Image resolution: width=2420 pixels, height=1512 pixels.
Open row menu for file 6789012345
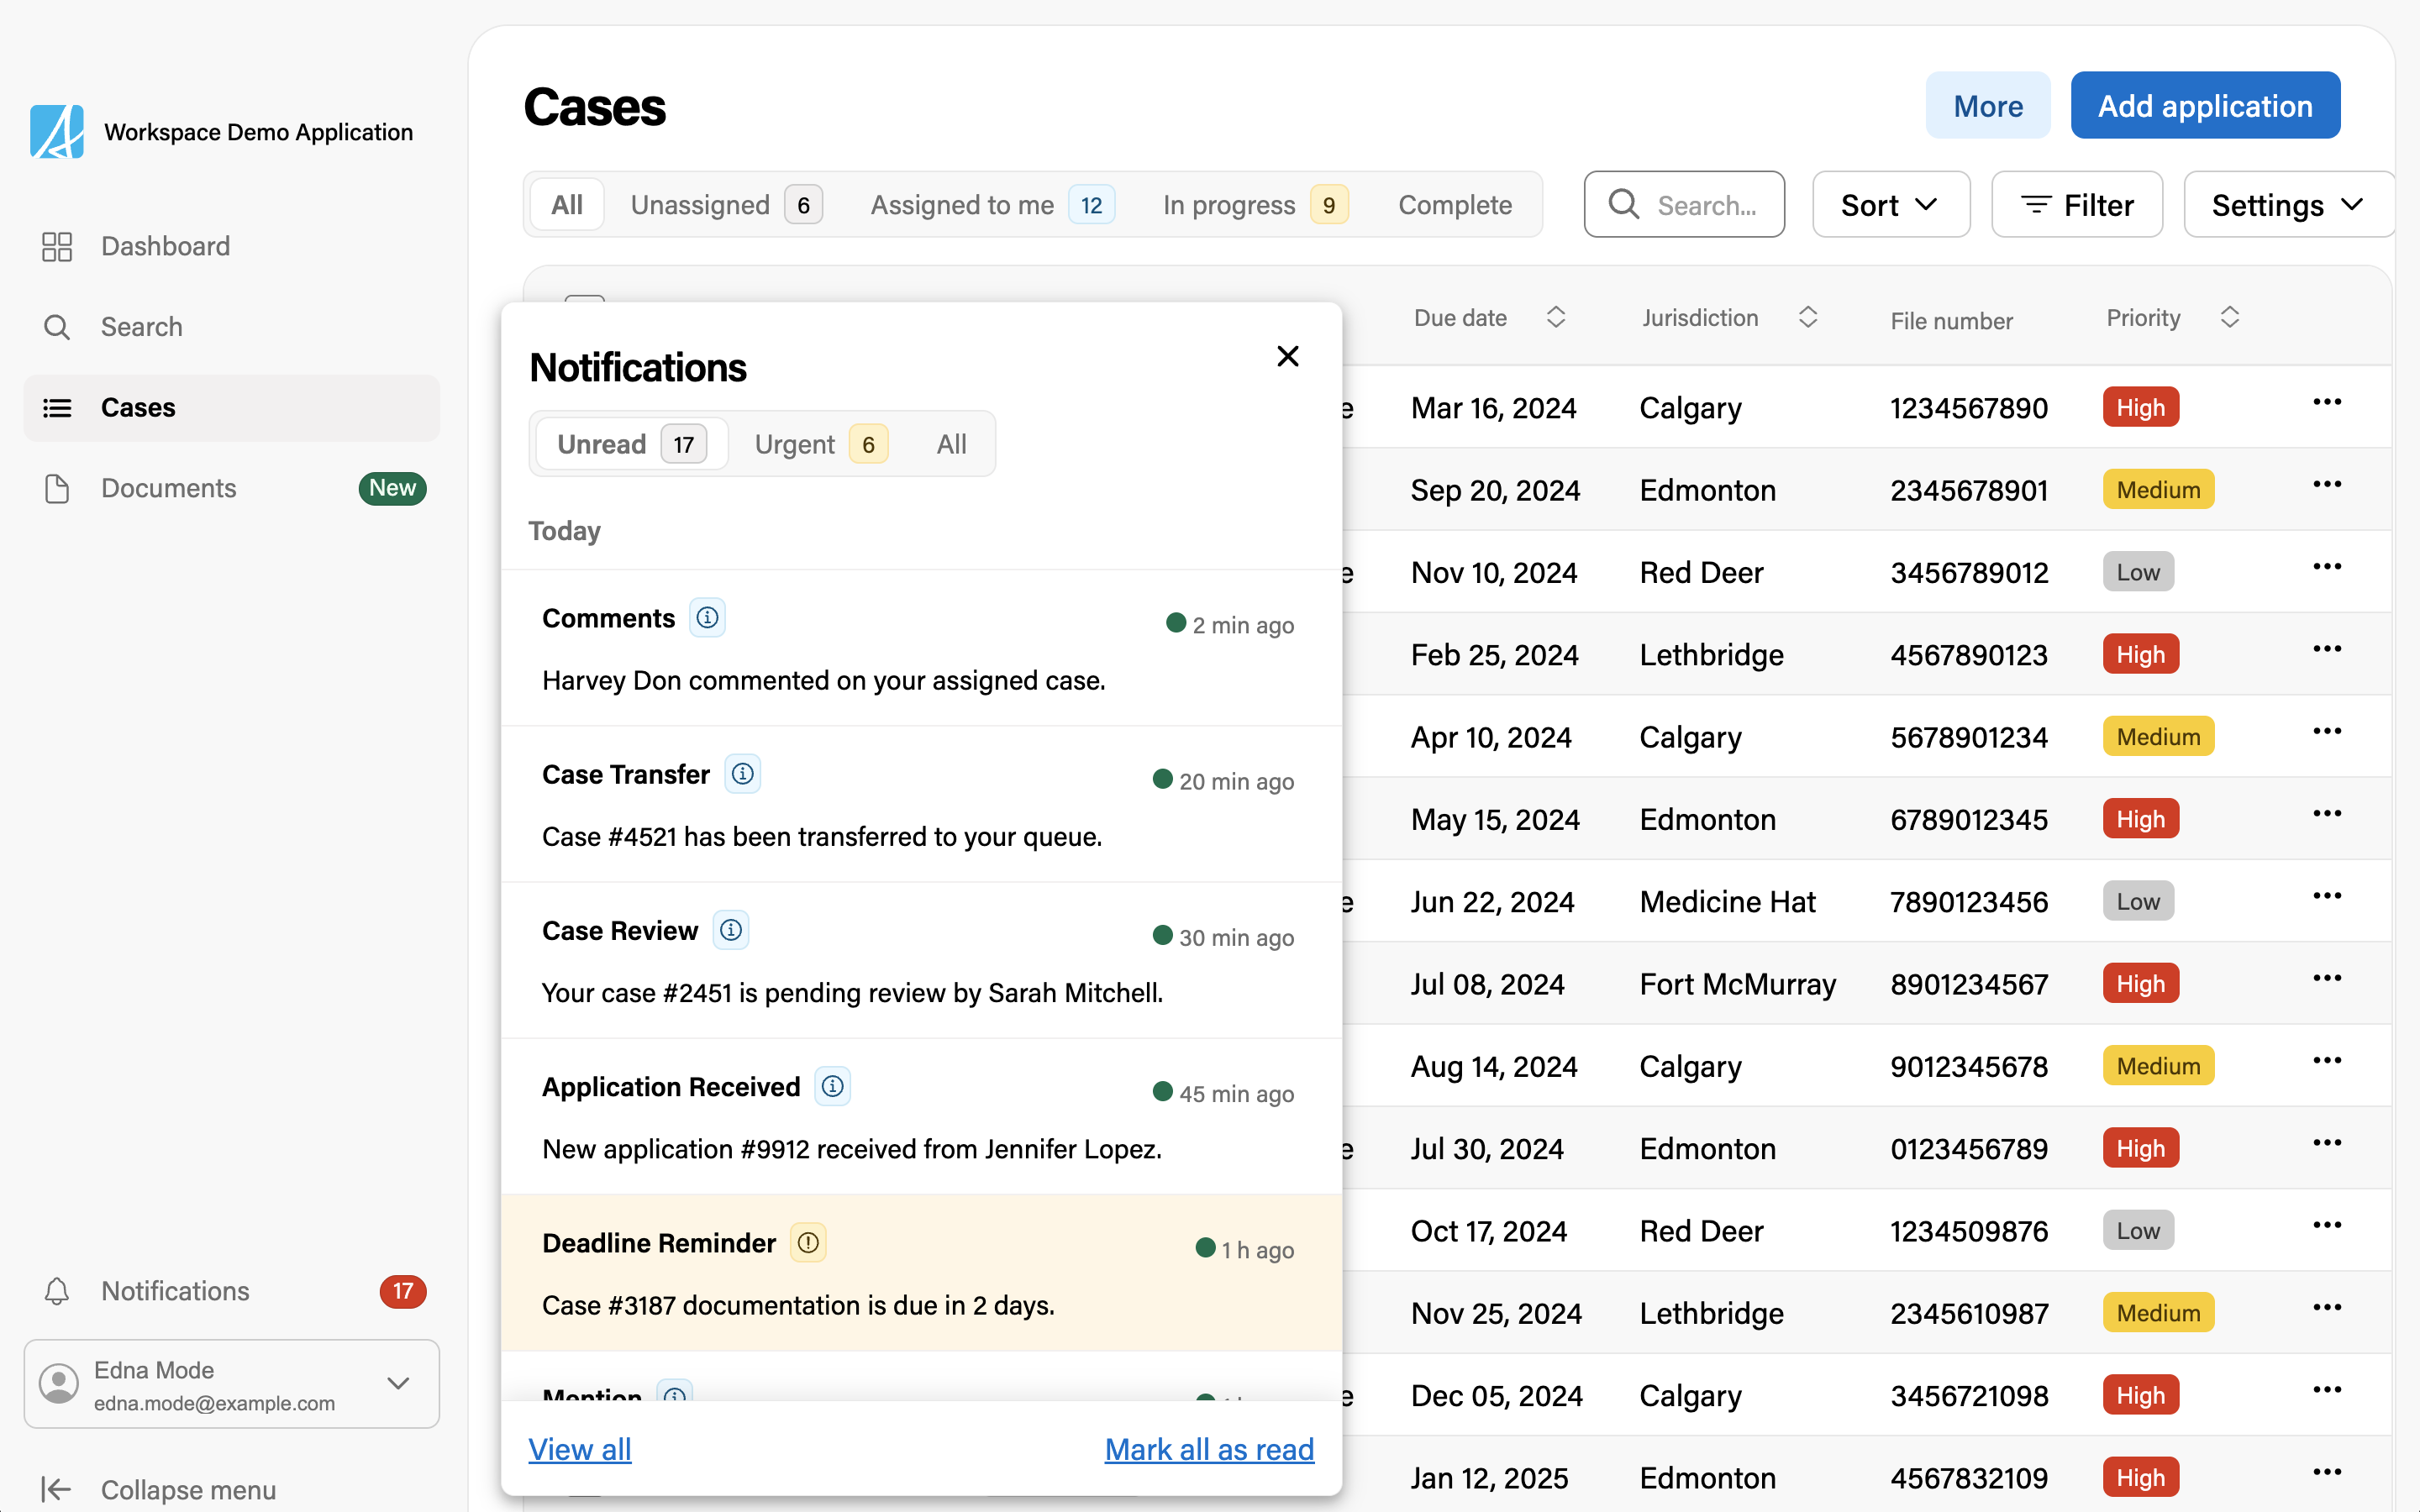coord(2327,814)
